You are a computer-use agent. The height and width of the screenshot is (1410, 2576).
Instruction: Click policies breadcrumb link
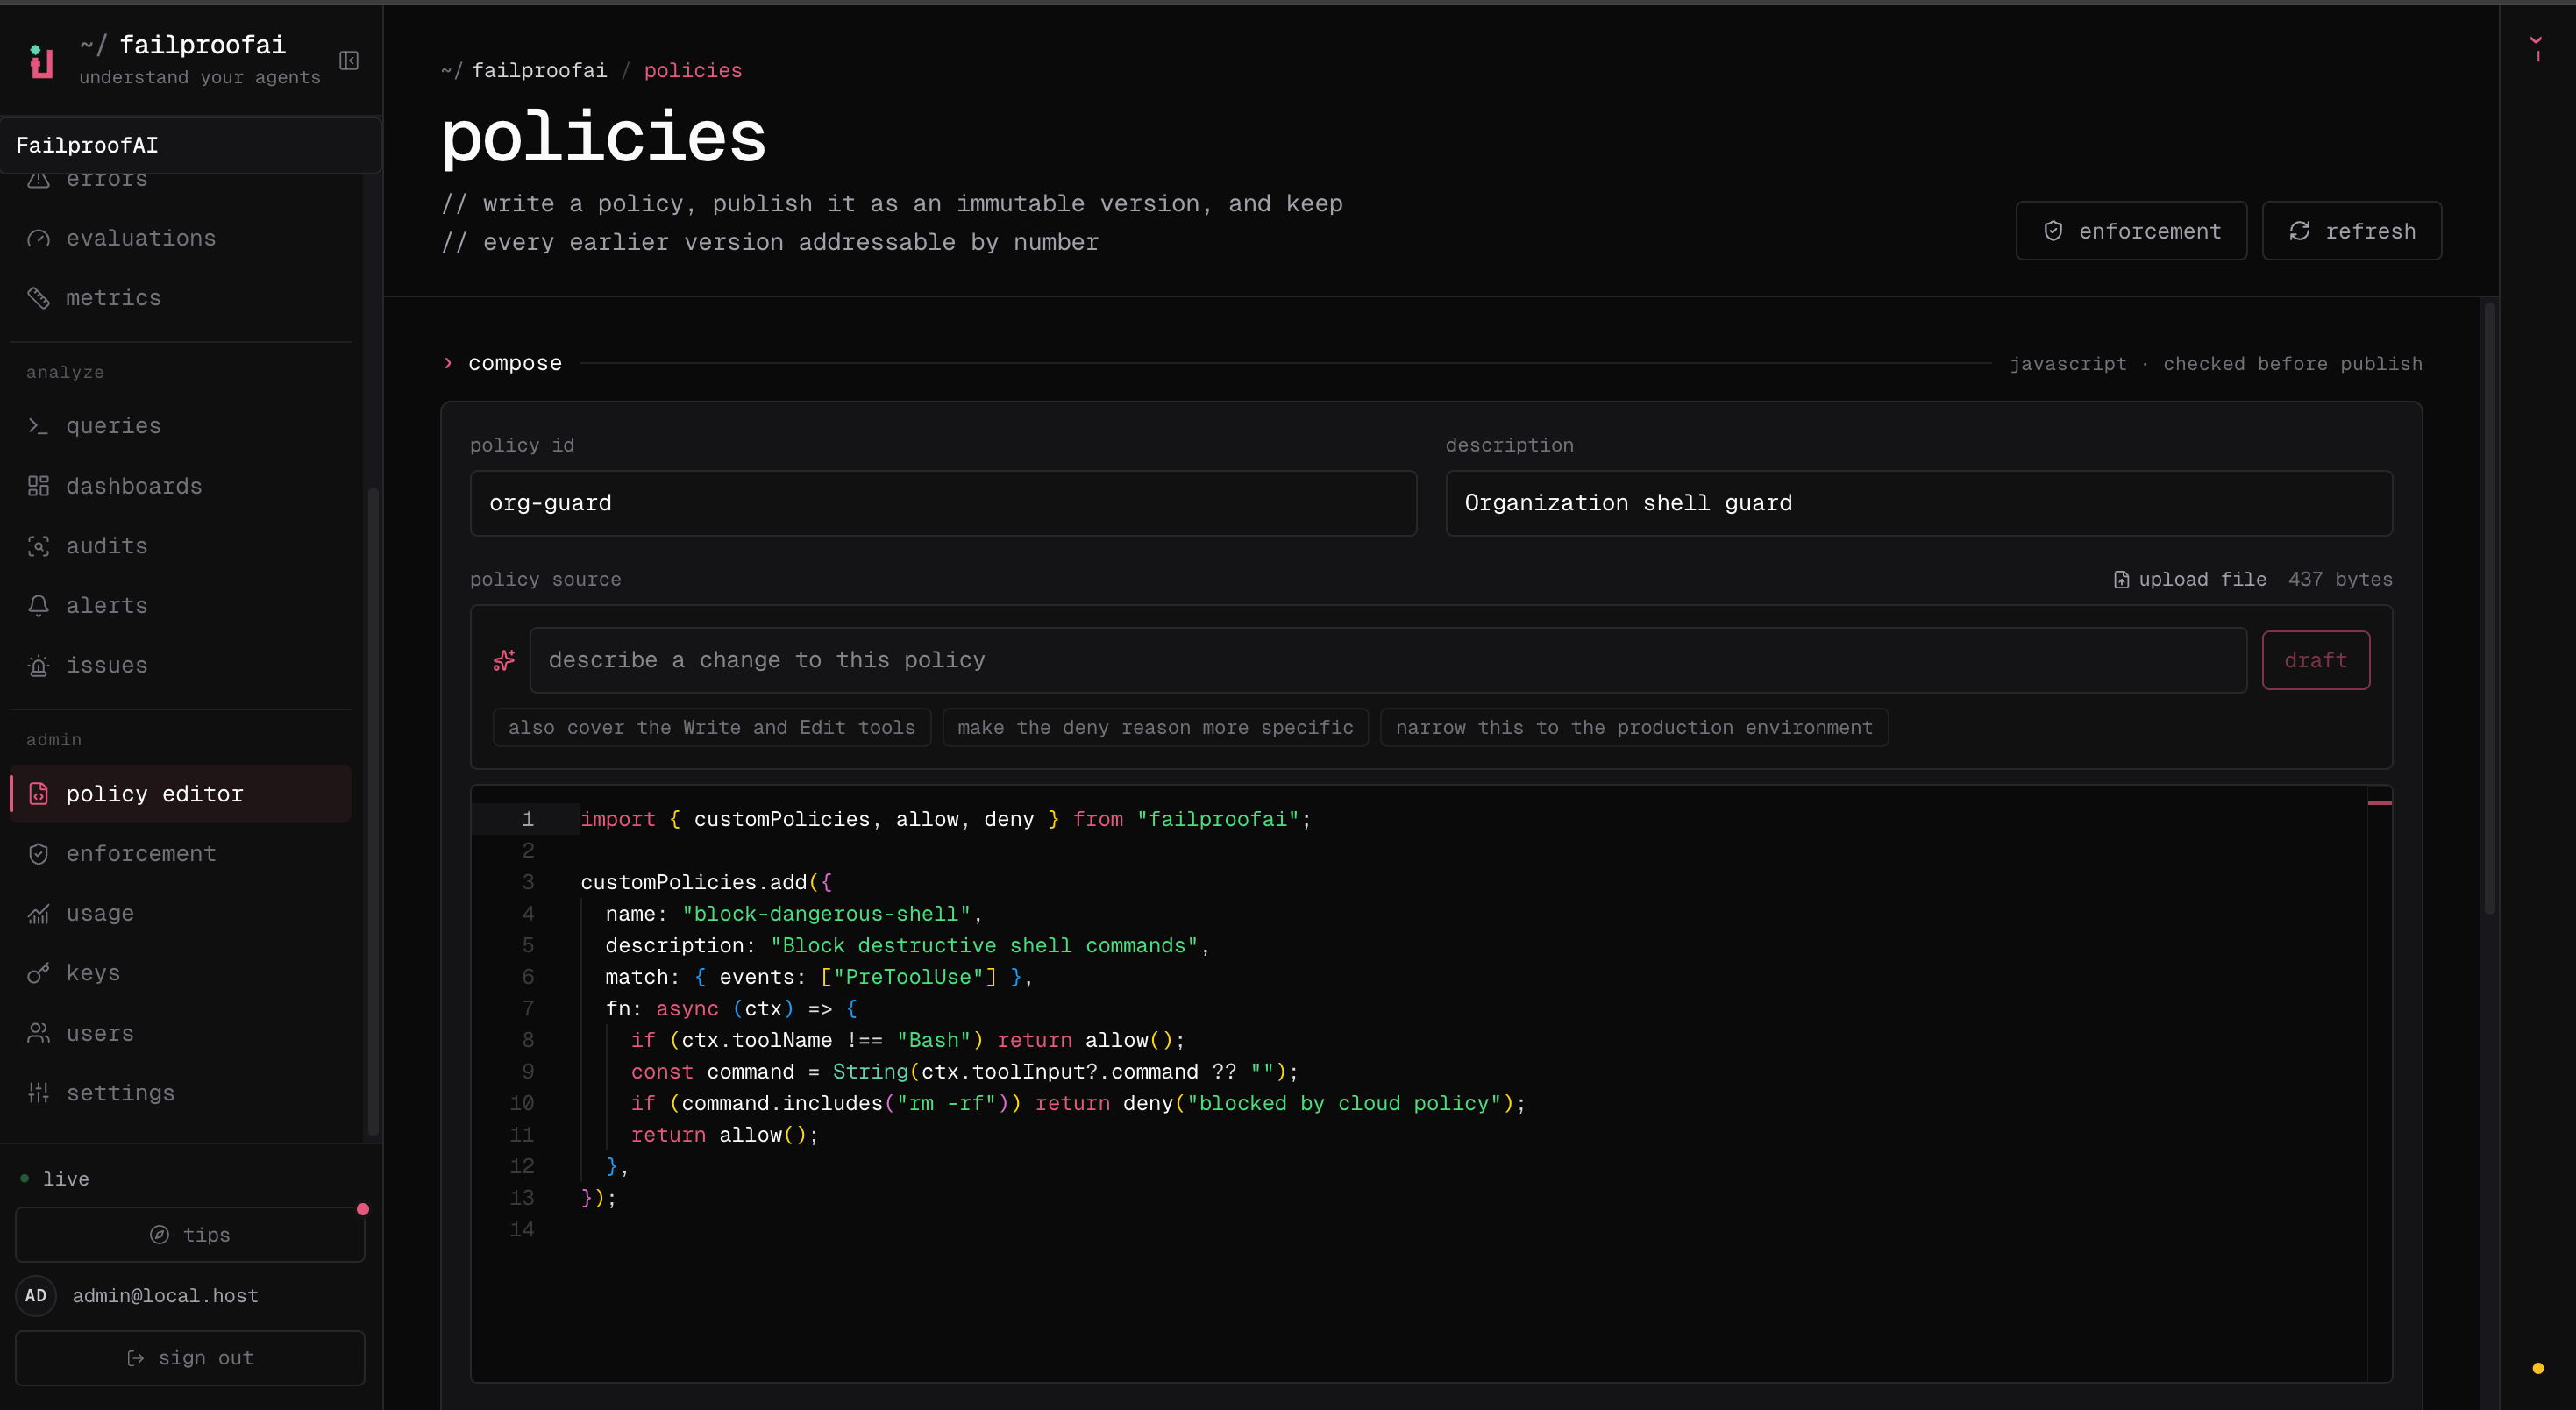(x=693, y=70)
